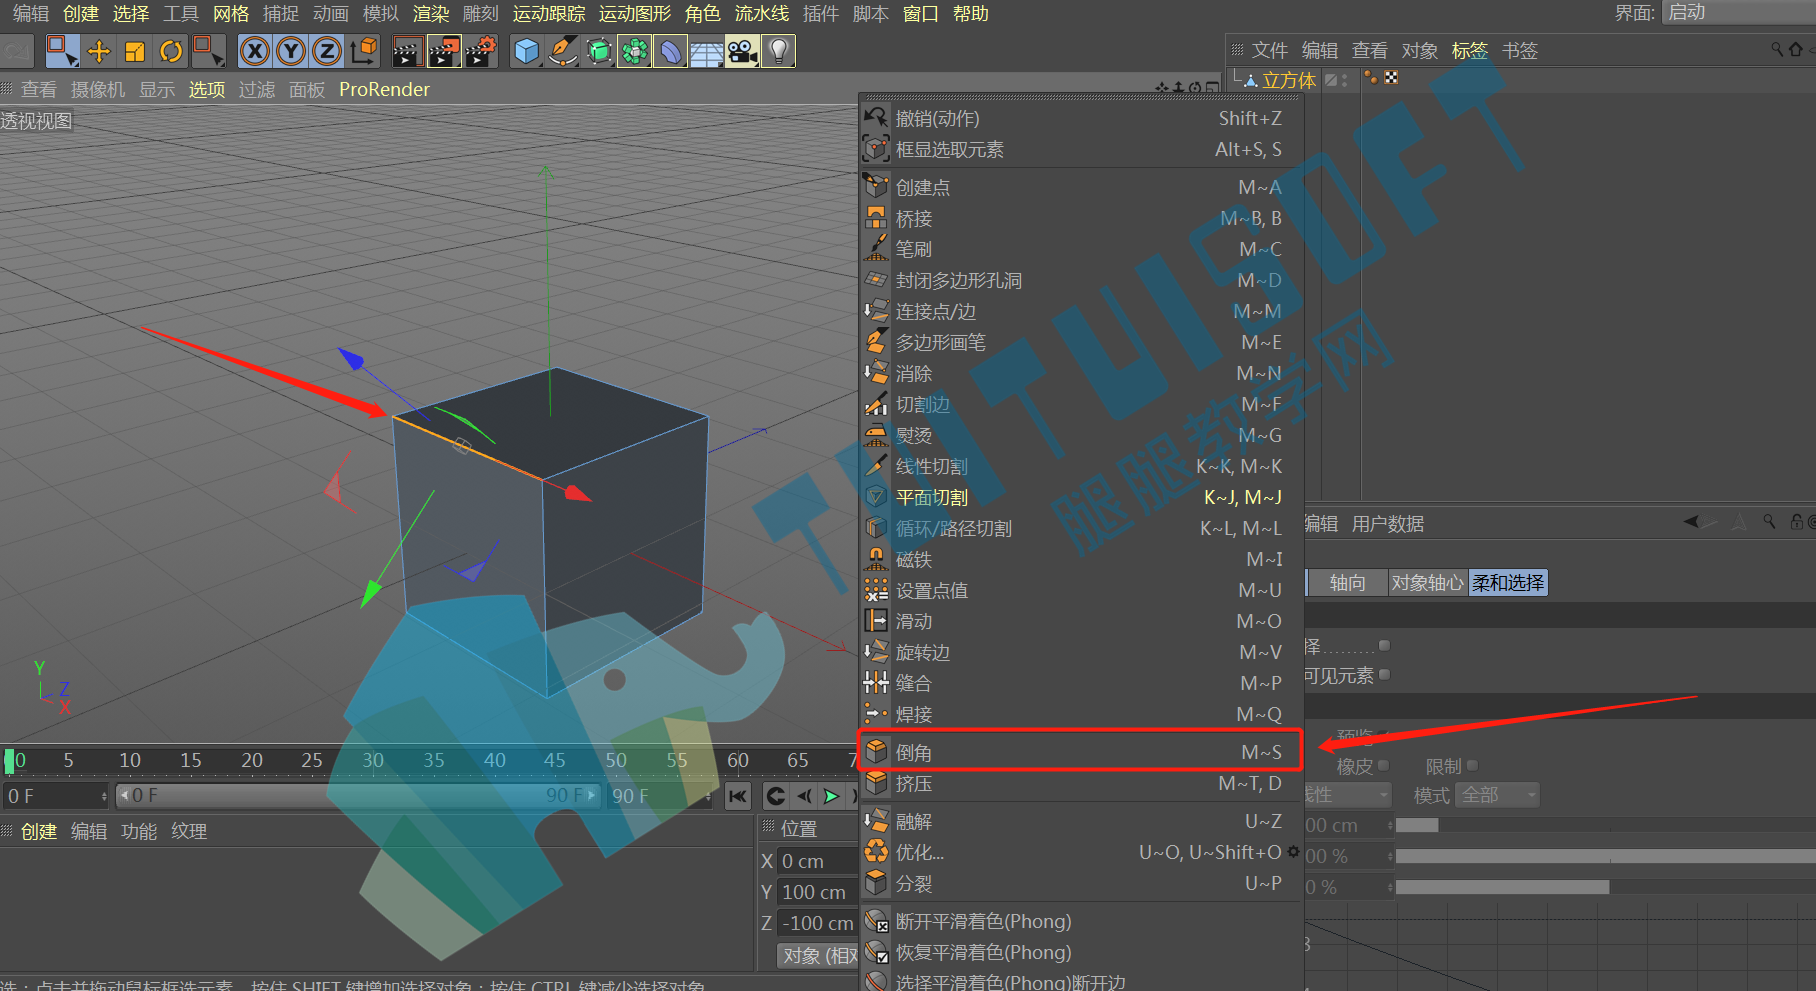The image size is (1816, 991).
Task: Click the Y position field 100 cm
Action: 818,892
